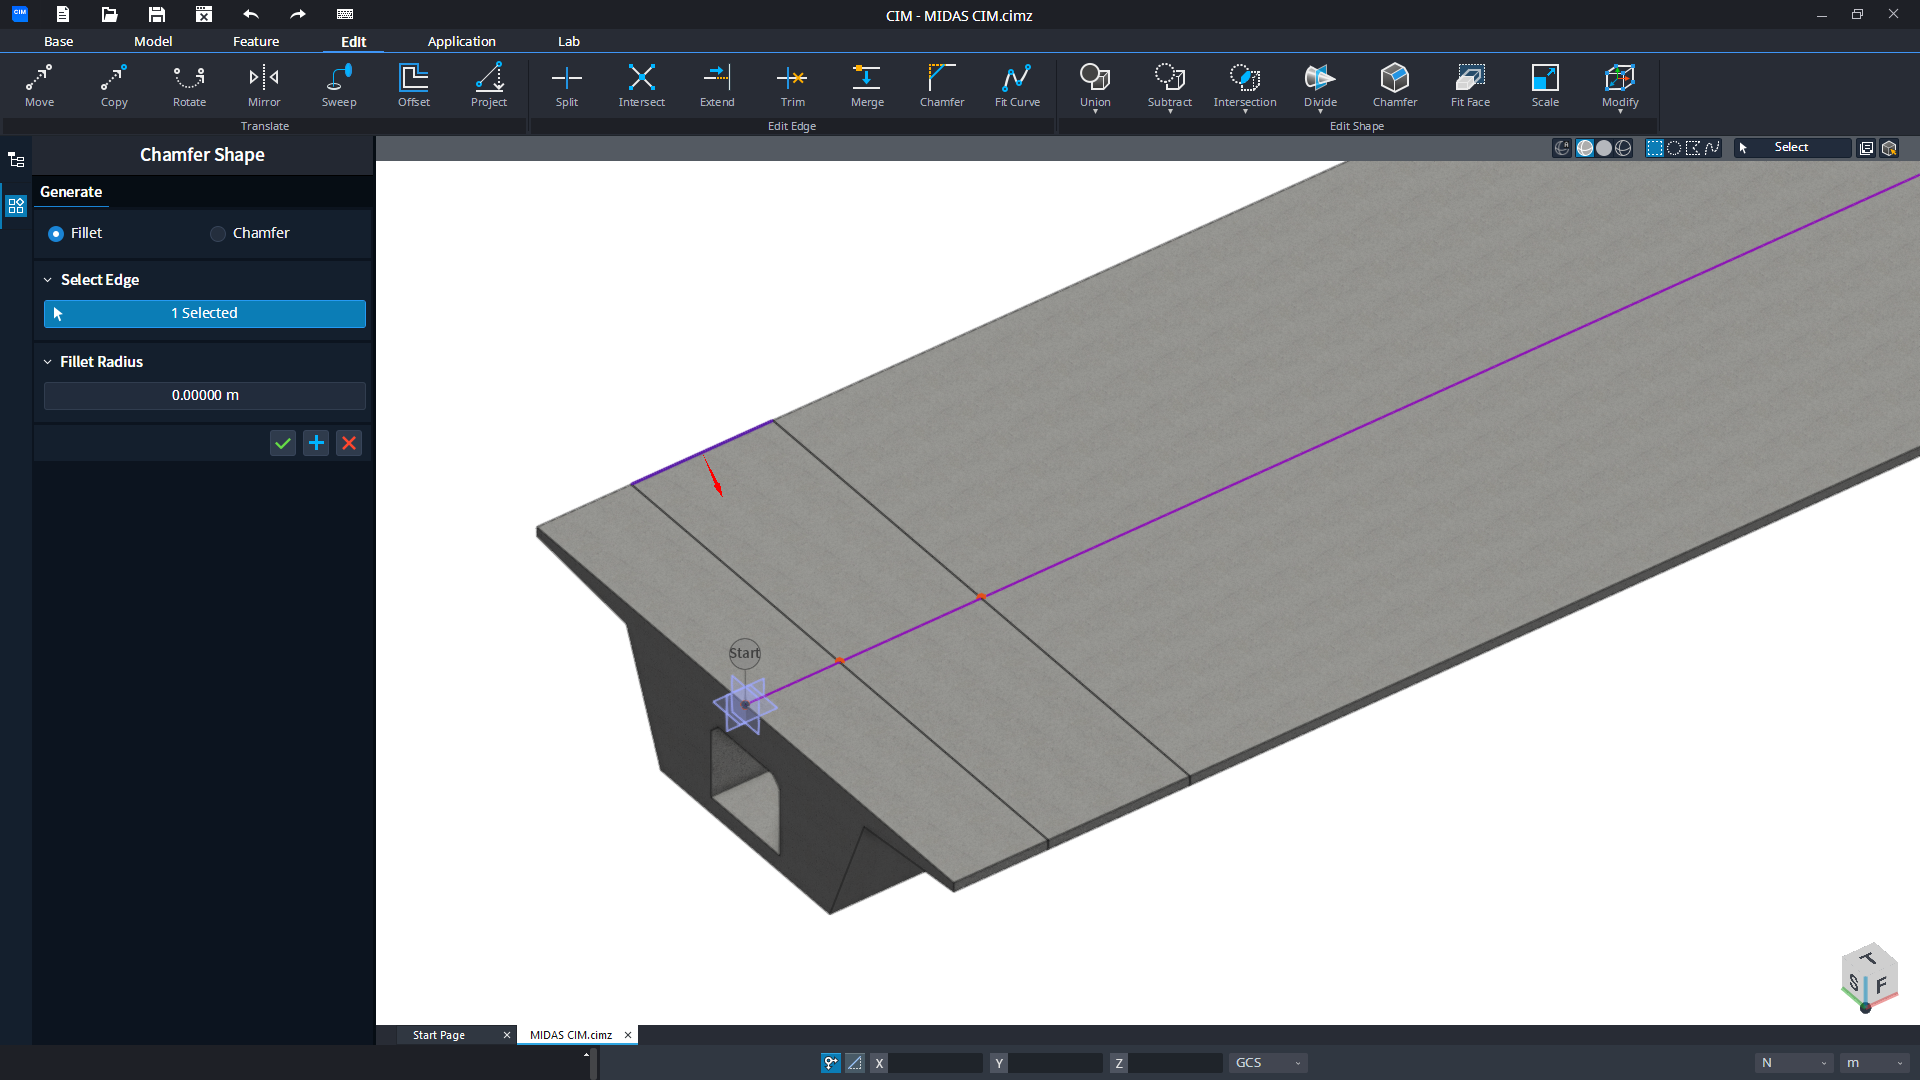
Task: Open the GCS coordinate system dropdown
Action: click(x=1268, y=1063)
